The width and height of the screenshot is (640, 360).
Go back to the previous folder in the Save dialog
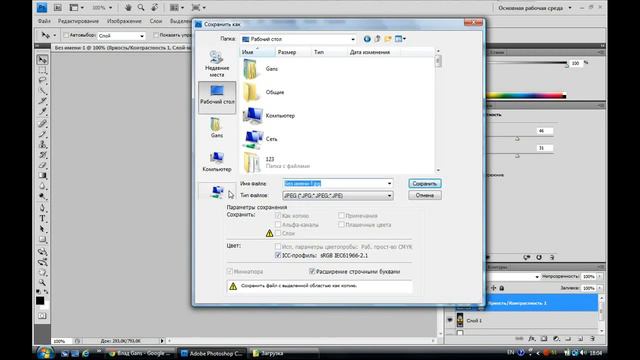(367, 39)
